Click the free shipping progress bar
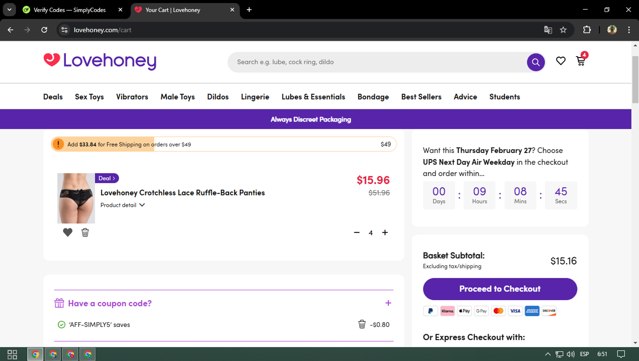Viewport: 639px width, 361px height. coord(224,144)
